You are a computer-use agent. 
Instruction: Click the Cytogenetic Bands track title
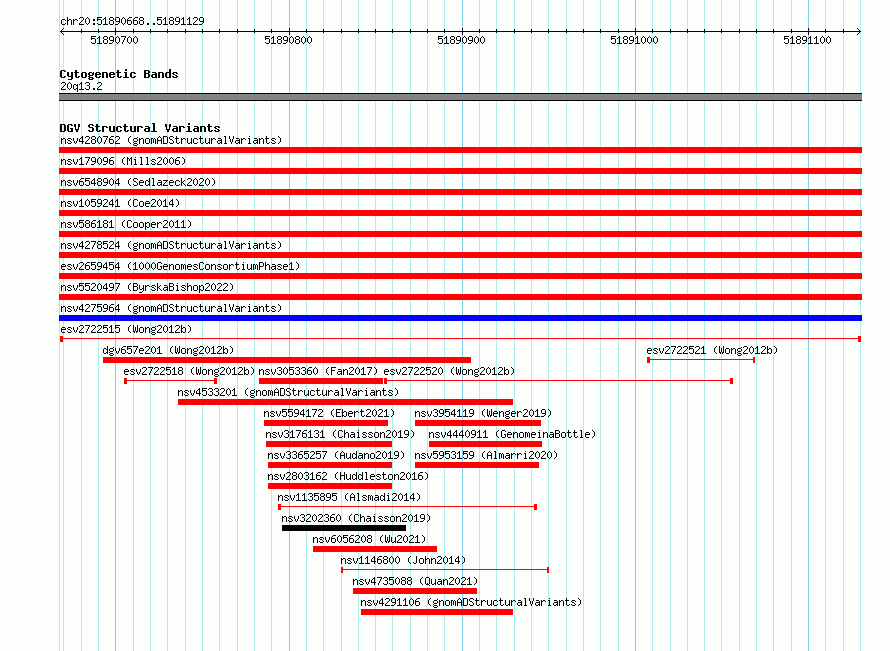tap(119, 74)
